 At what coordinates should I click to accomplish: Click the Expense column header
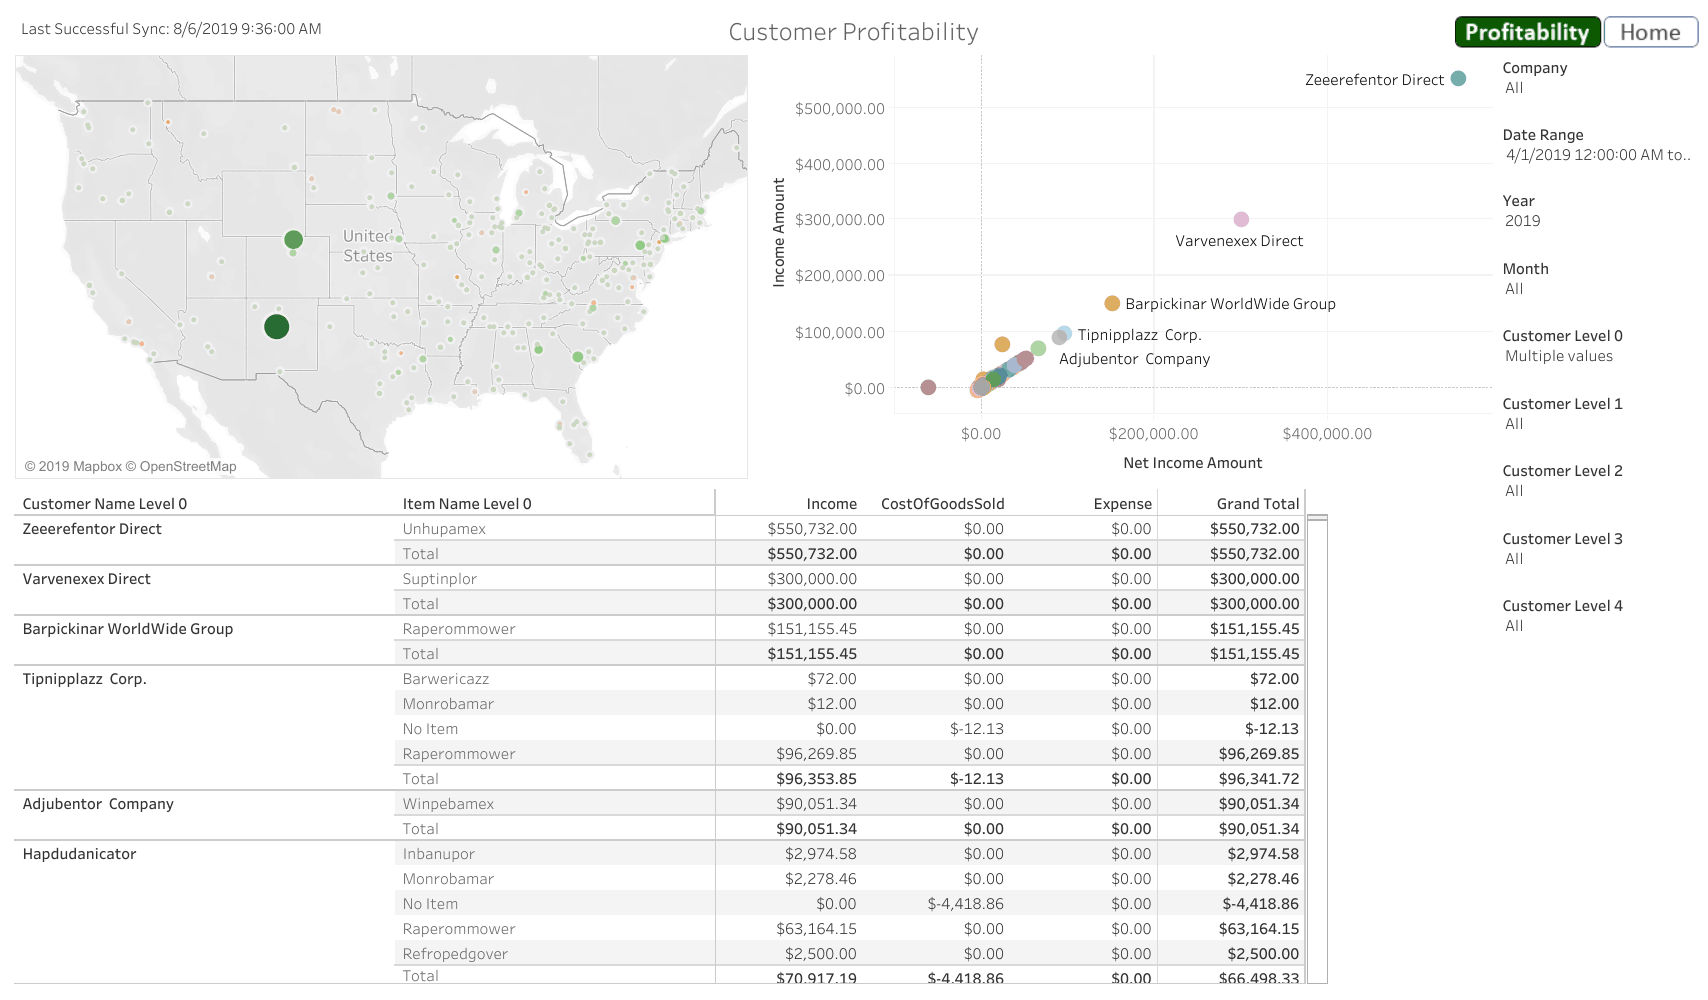tap(1122, 504)
